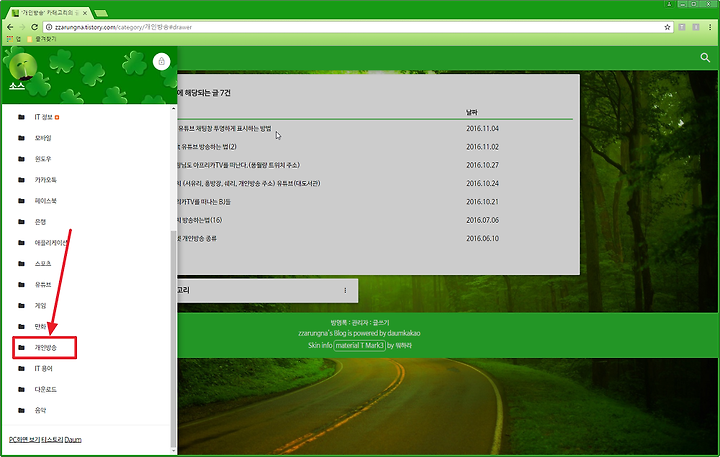Open the 페이스북 category
The width and height of the screenshot is (720, 457).
pyautogui.click(x=45, y=201)
